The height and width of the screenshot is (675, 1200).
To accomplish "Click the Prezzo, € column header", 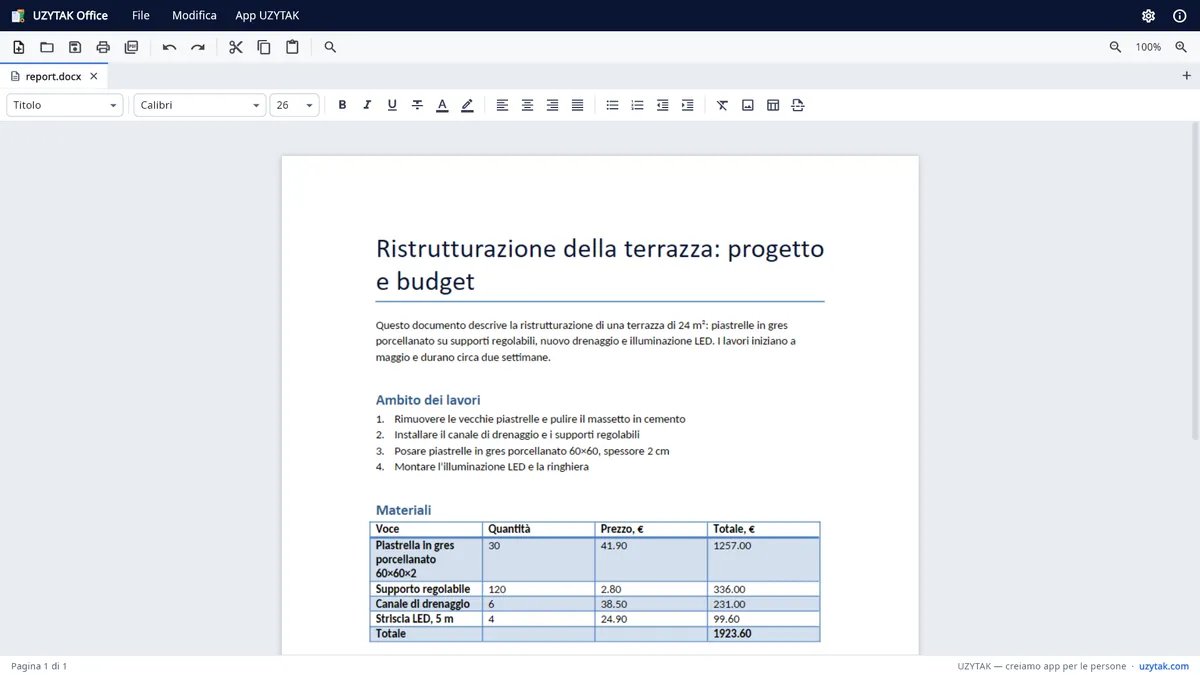I will (x=651, y=529).
